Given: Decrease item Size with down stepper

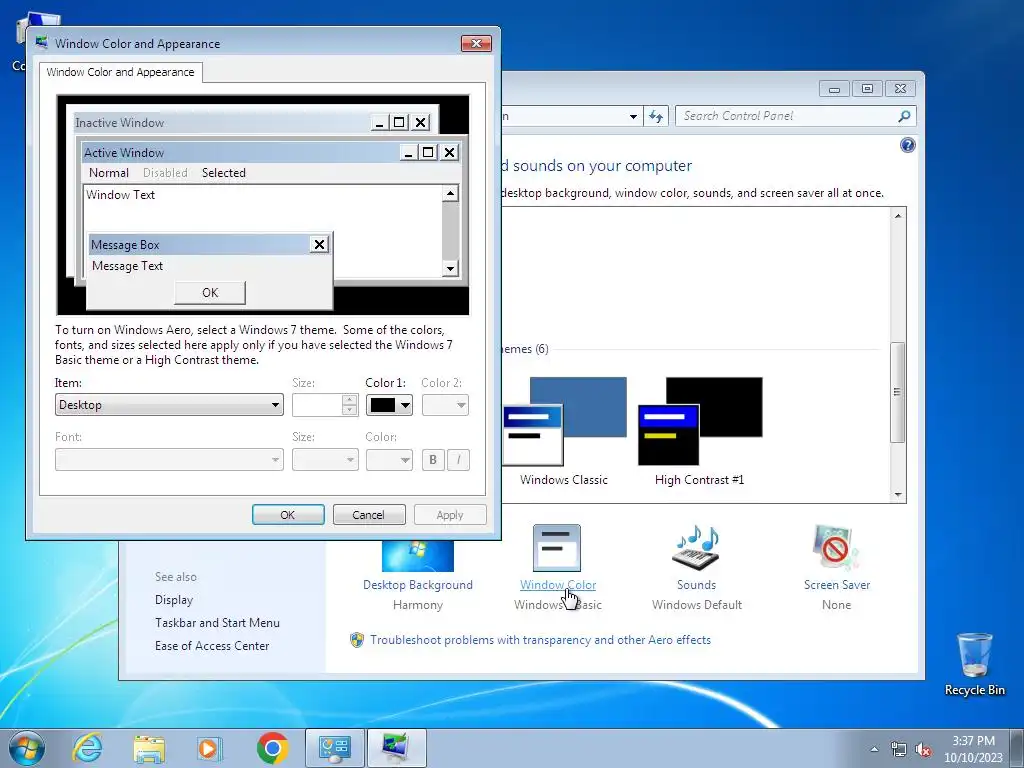Looking at the screenshot, I should 350,410.
